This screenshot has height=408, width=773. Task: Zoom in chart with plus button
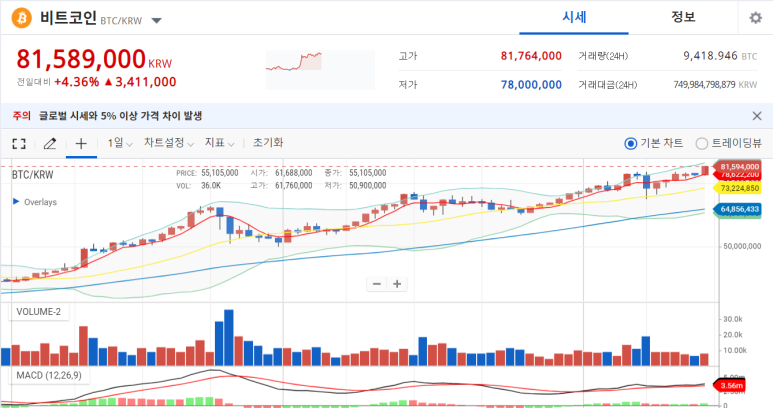[x=397, y=284]
